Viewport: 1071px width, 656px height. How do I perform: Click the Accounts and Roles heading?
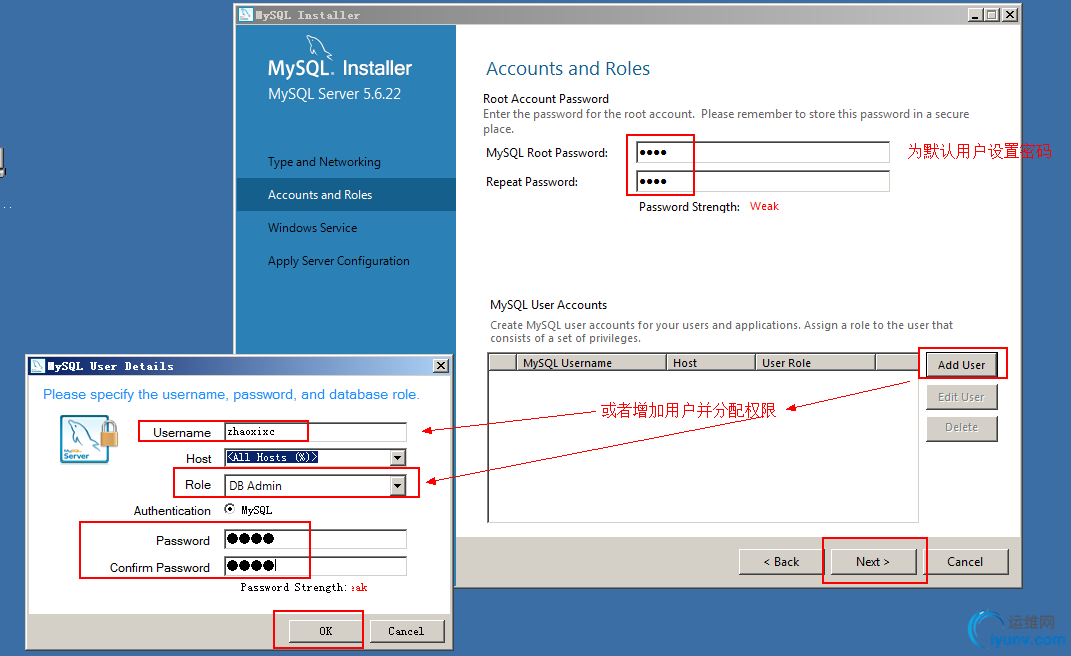click(x=568, y=68)
